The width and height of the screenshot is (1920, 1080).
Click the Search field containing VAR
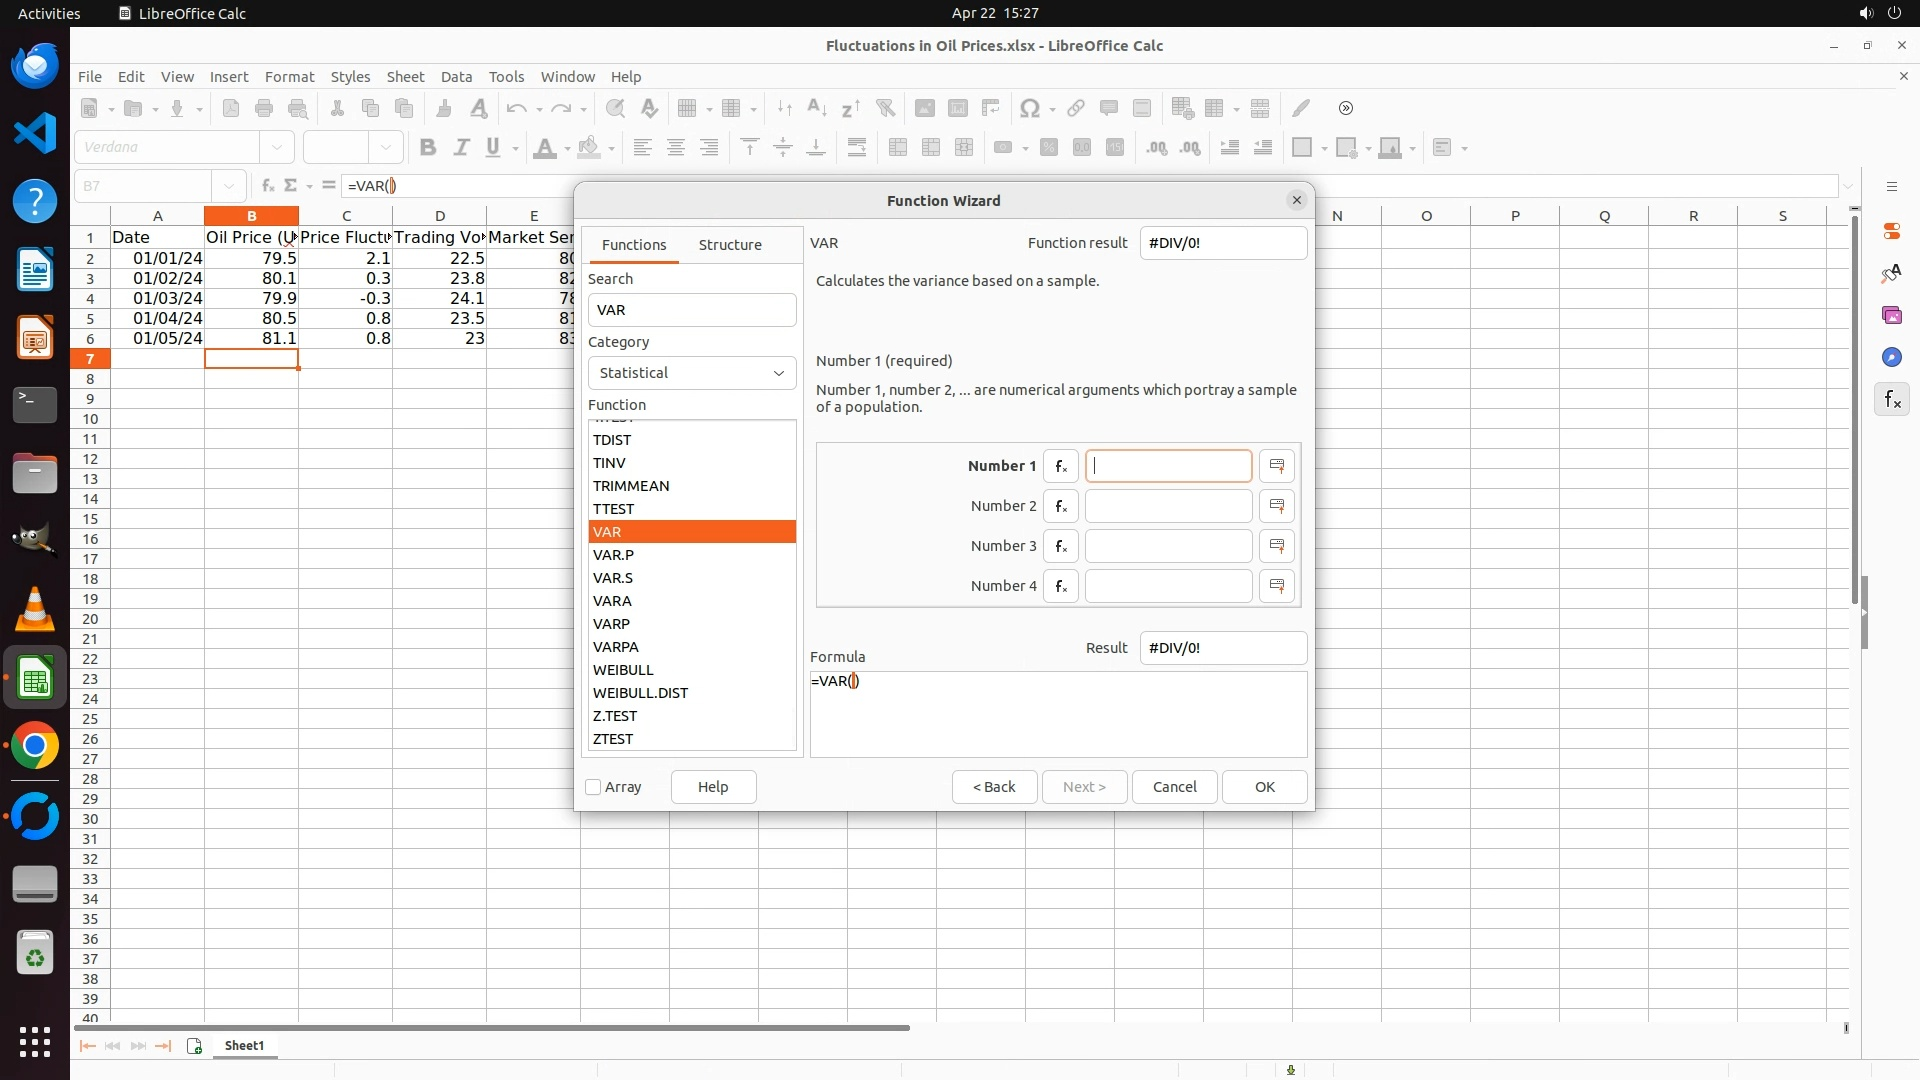pos(692,310)
